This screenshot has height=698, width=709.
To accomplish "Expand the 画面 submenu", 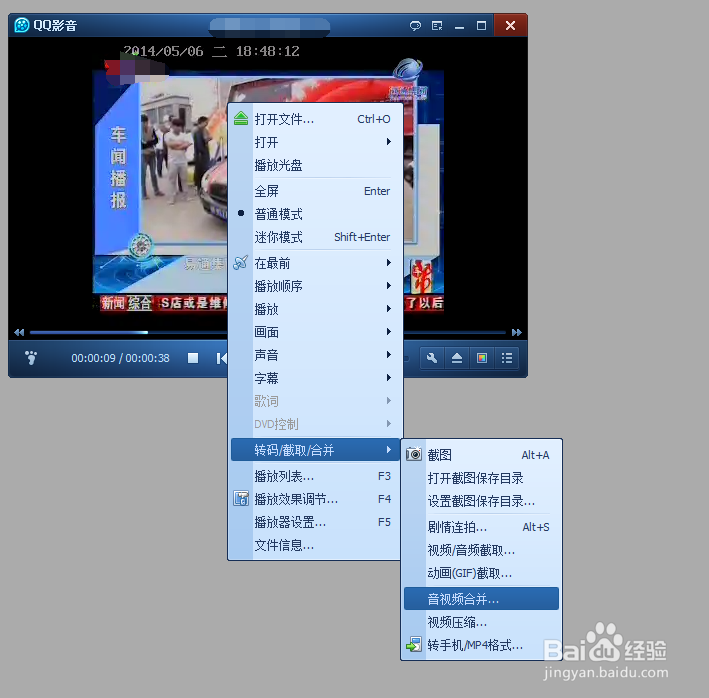I will pyautogui.click(x=315, y=332).
